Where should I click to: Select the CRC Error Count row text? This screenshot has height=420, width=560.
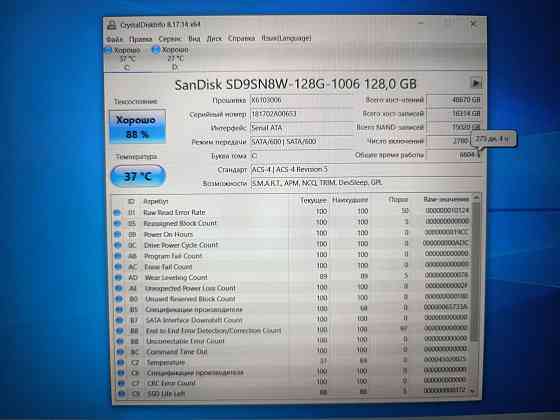171,383
